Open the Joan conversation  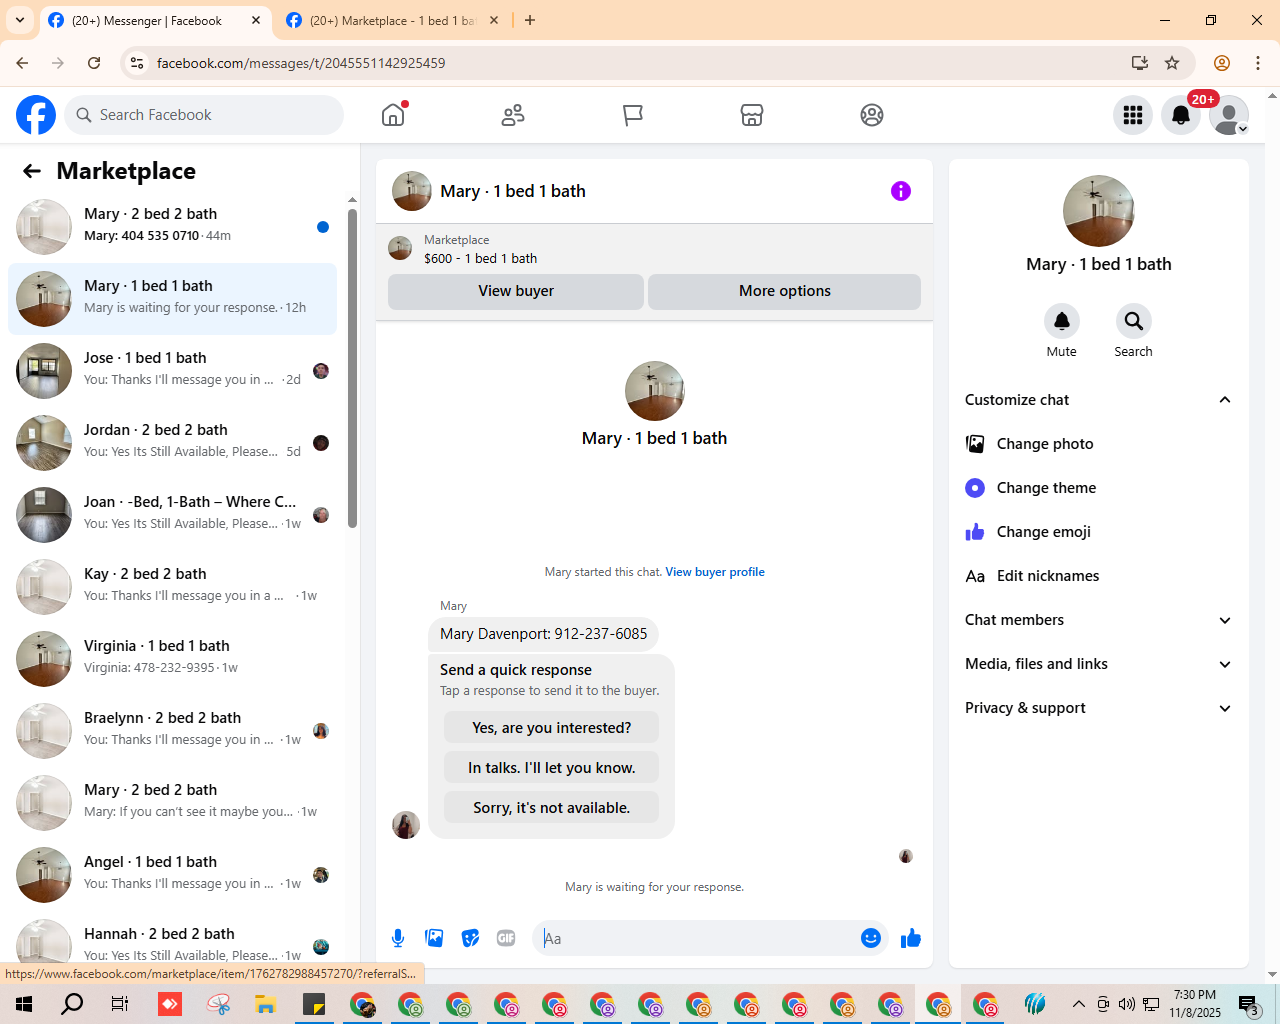point(172,515)
